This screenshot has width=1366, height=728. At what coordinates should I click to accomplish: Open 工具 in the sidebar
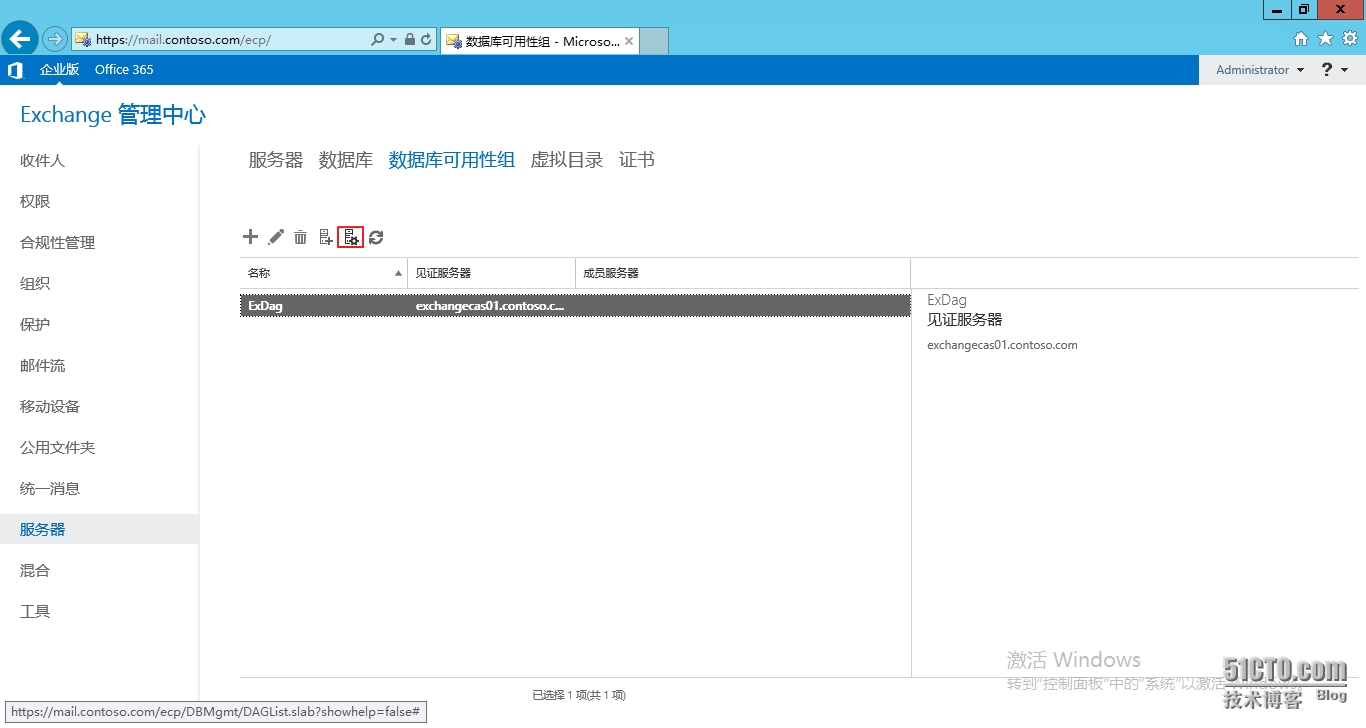[34, 610]
